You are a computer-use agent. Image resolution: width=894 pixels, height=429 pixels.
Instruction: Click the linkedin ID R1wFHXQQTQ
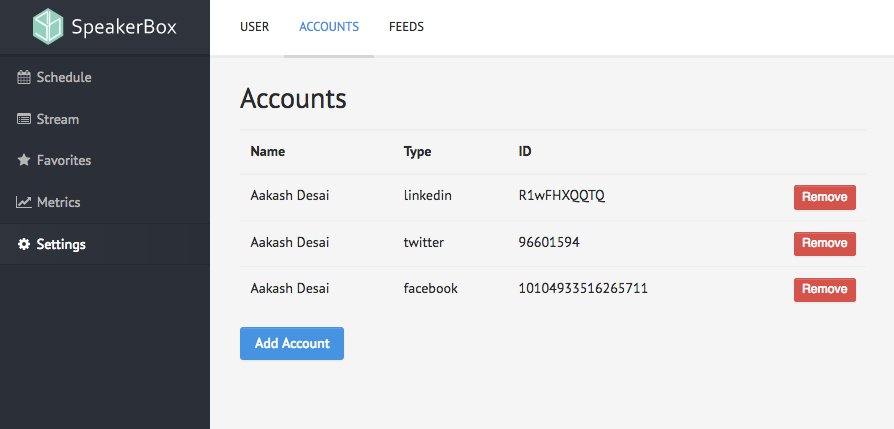coord(561,196)
